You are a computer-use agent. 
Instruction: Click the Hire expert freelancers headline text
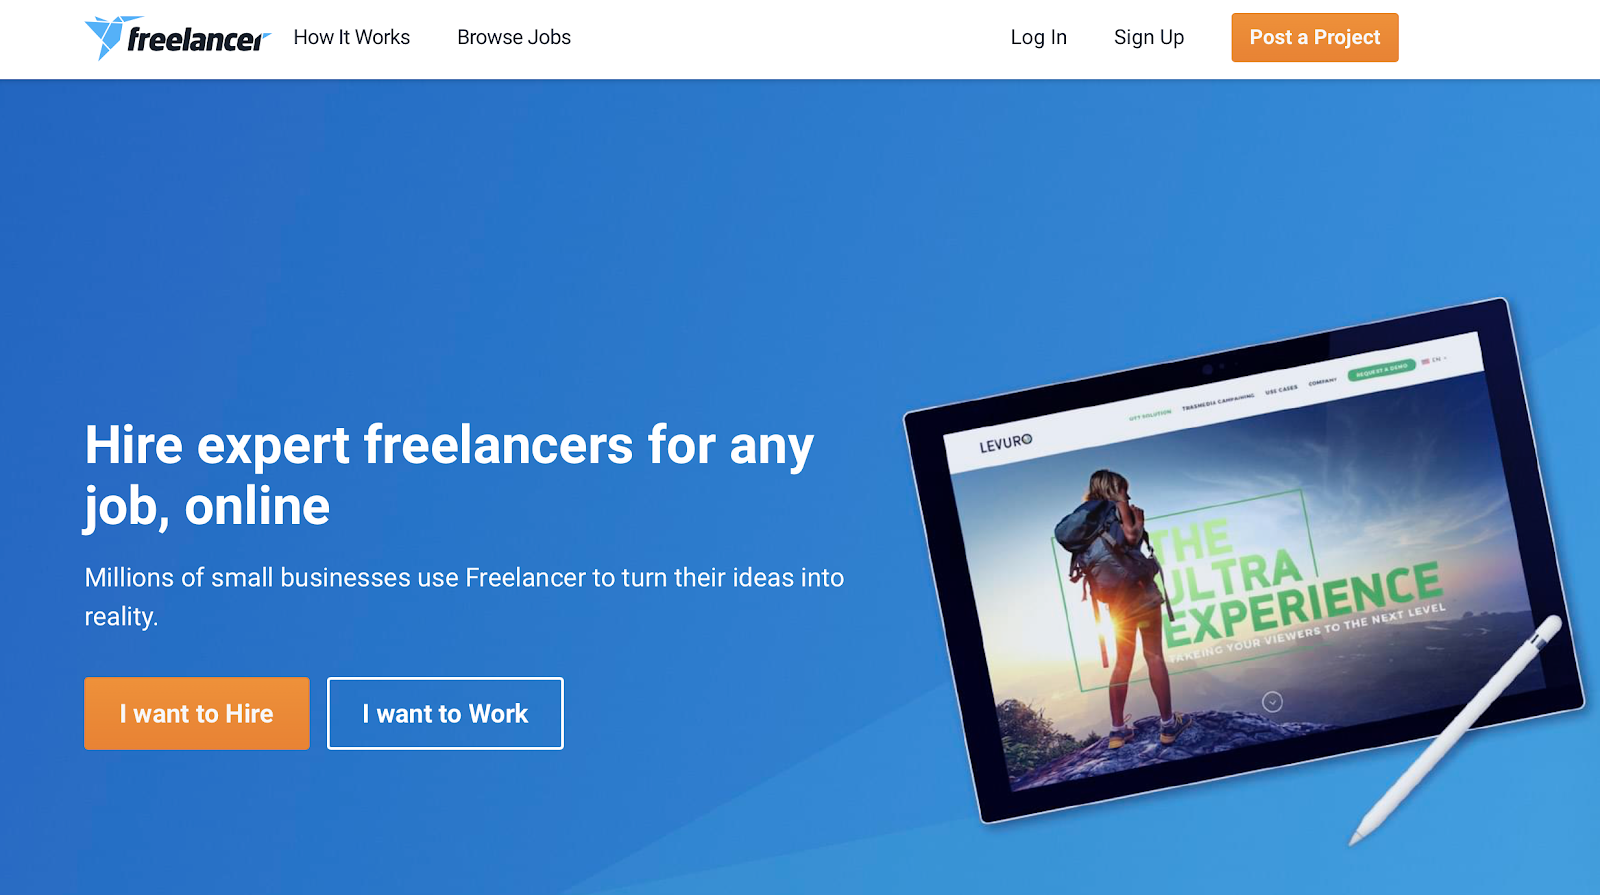(449, 475)
